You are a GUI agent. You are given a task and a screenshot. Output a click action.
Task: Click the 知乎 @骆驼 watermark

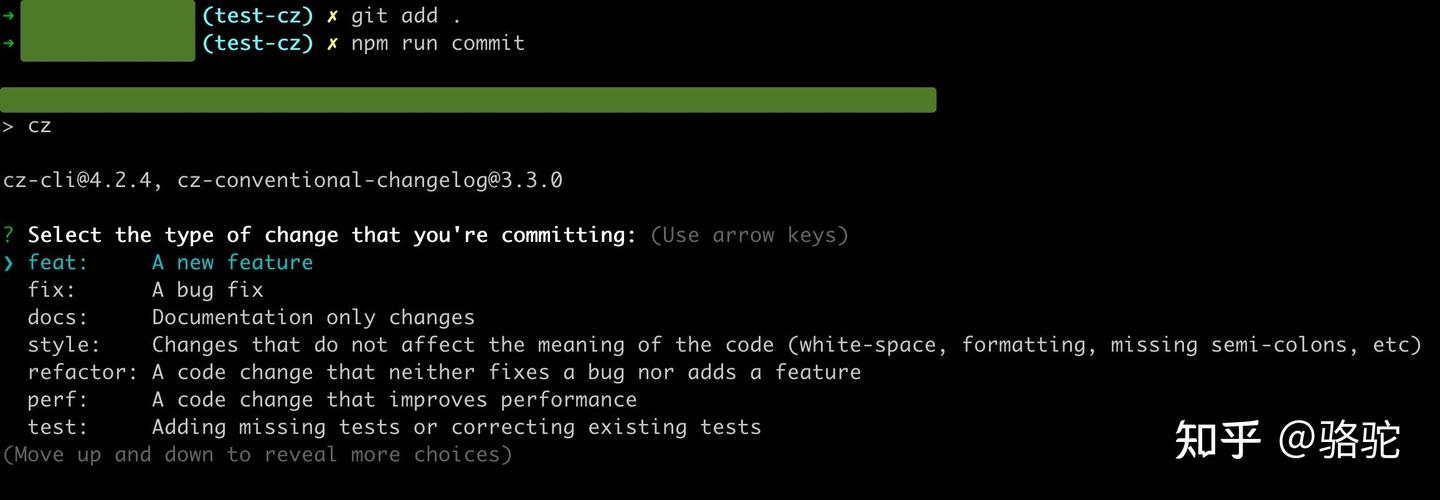click(x=1288, y=439)
